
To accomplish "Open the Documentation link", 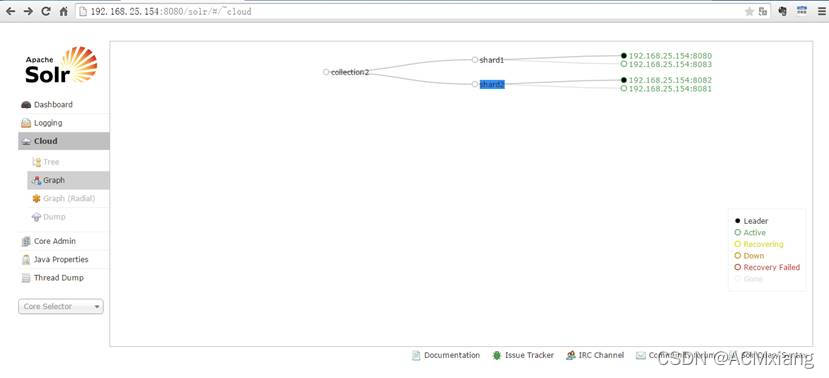I will click(x=452, y=356).
